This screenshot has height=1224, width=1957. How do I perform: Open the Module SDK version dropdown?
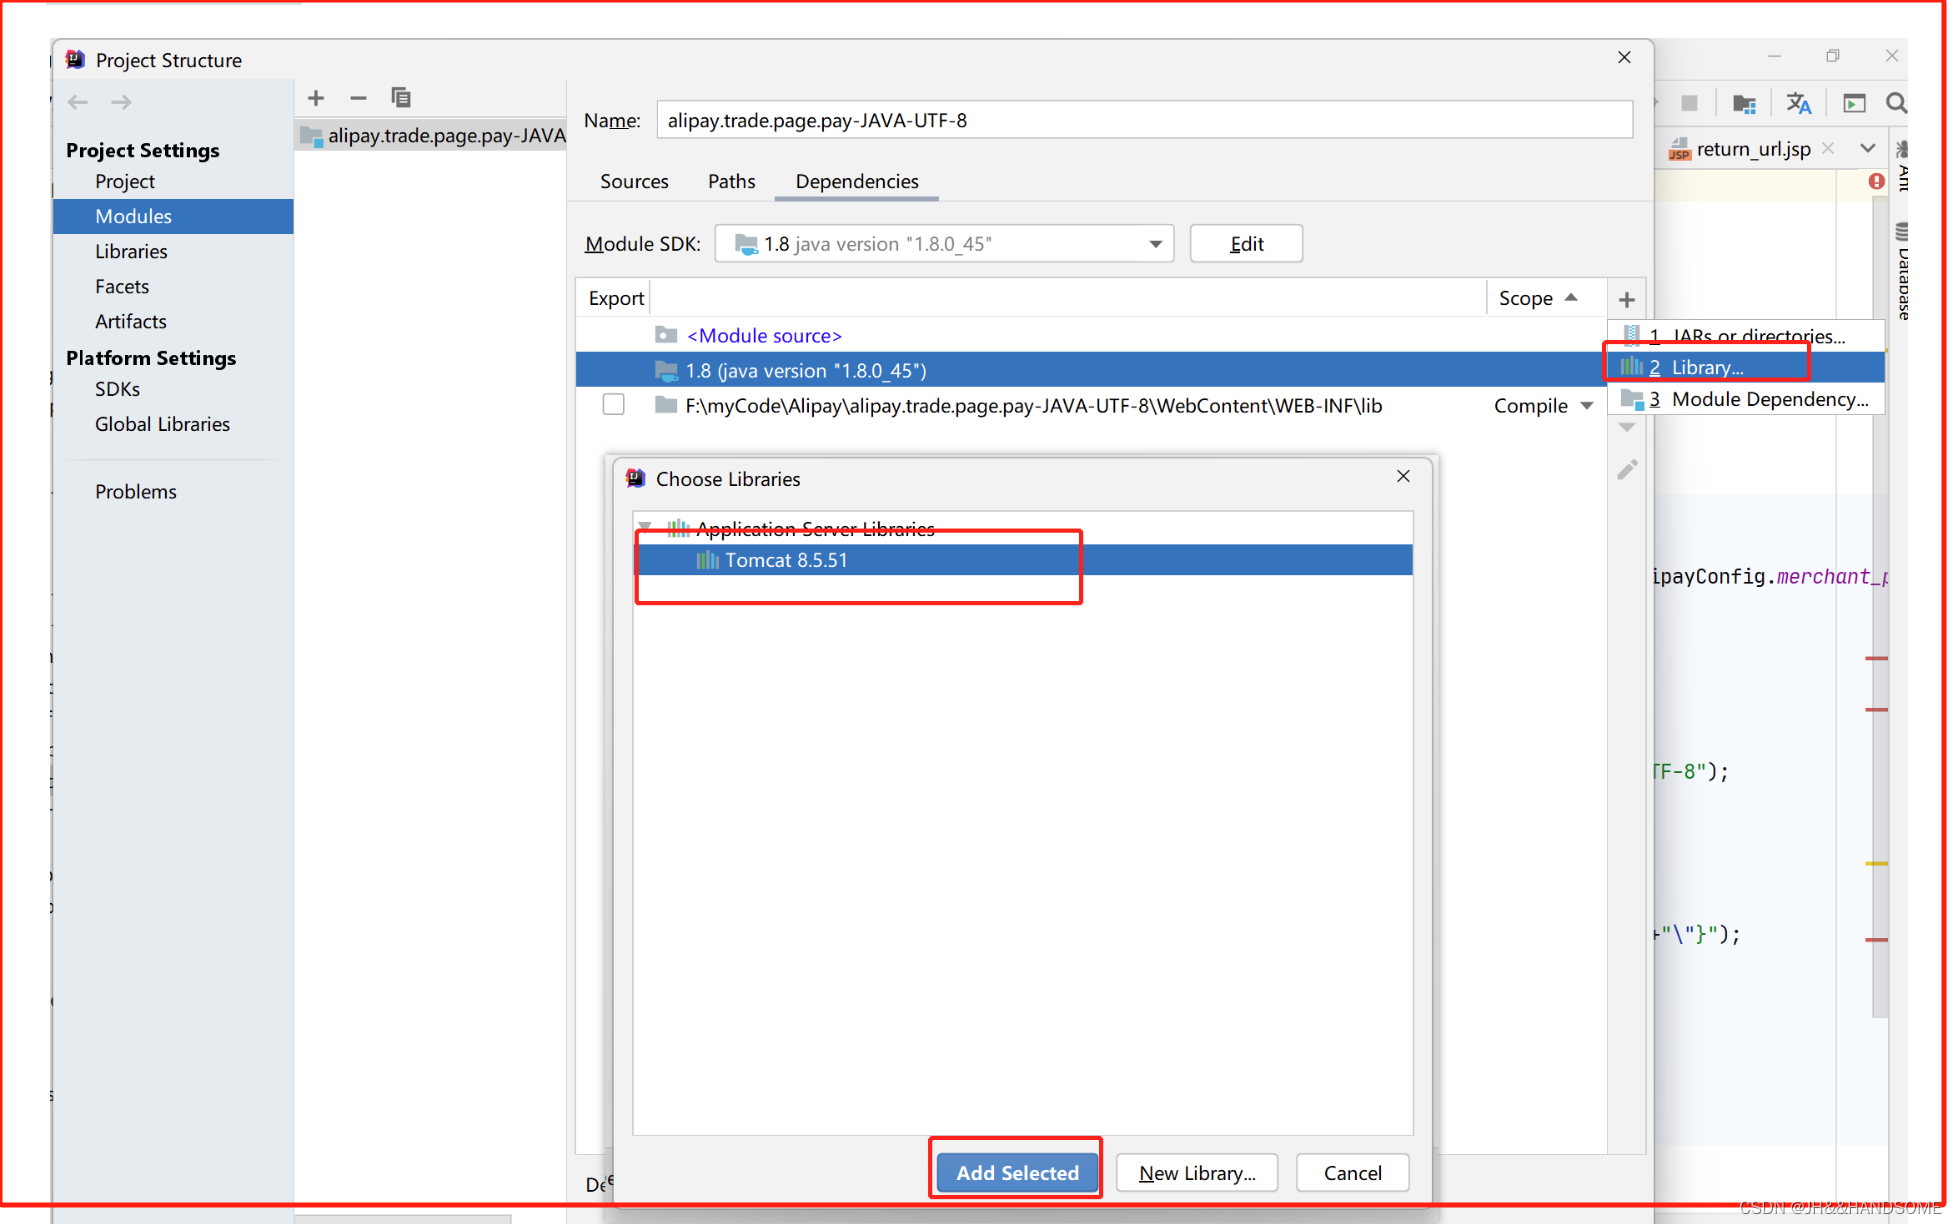tap(1155, 245)
